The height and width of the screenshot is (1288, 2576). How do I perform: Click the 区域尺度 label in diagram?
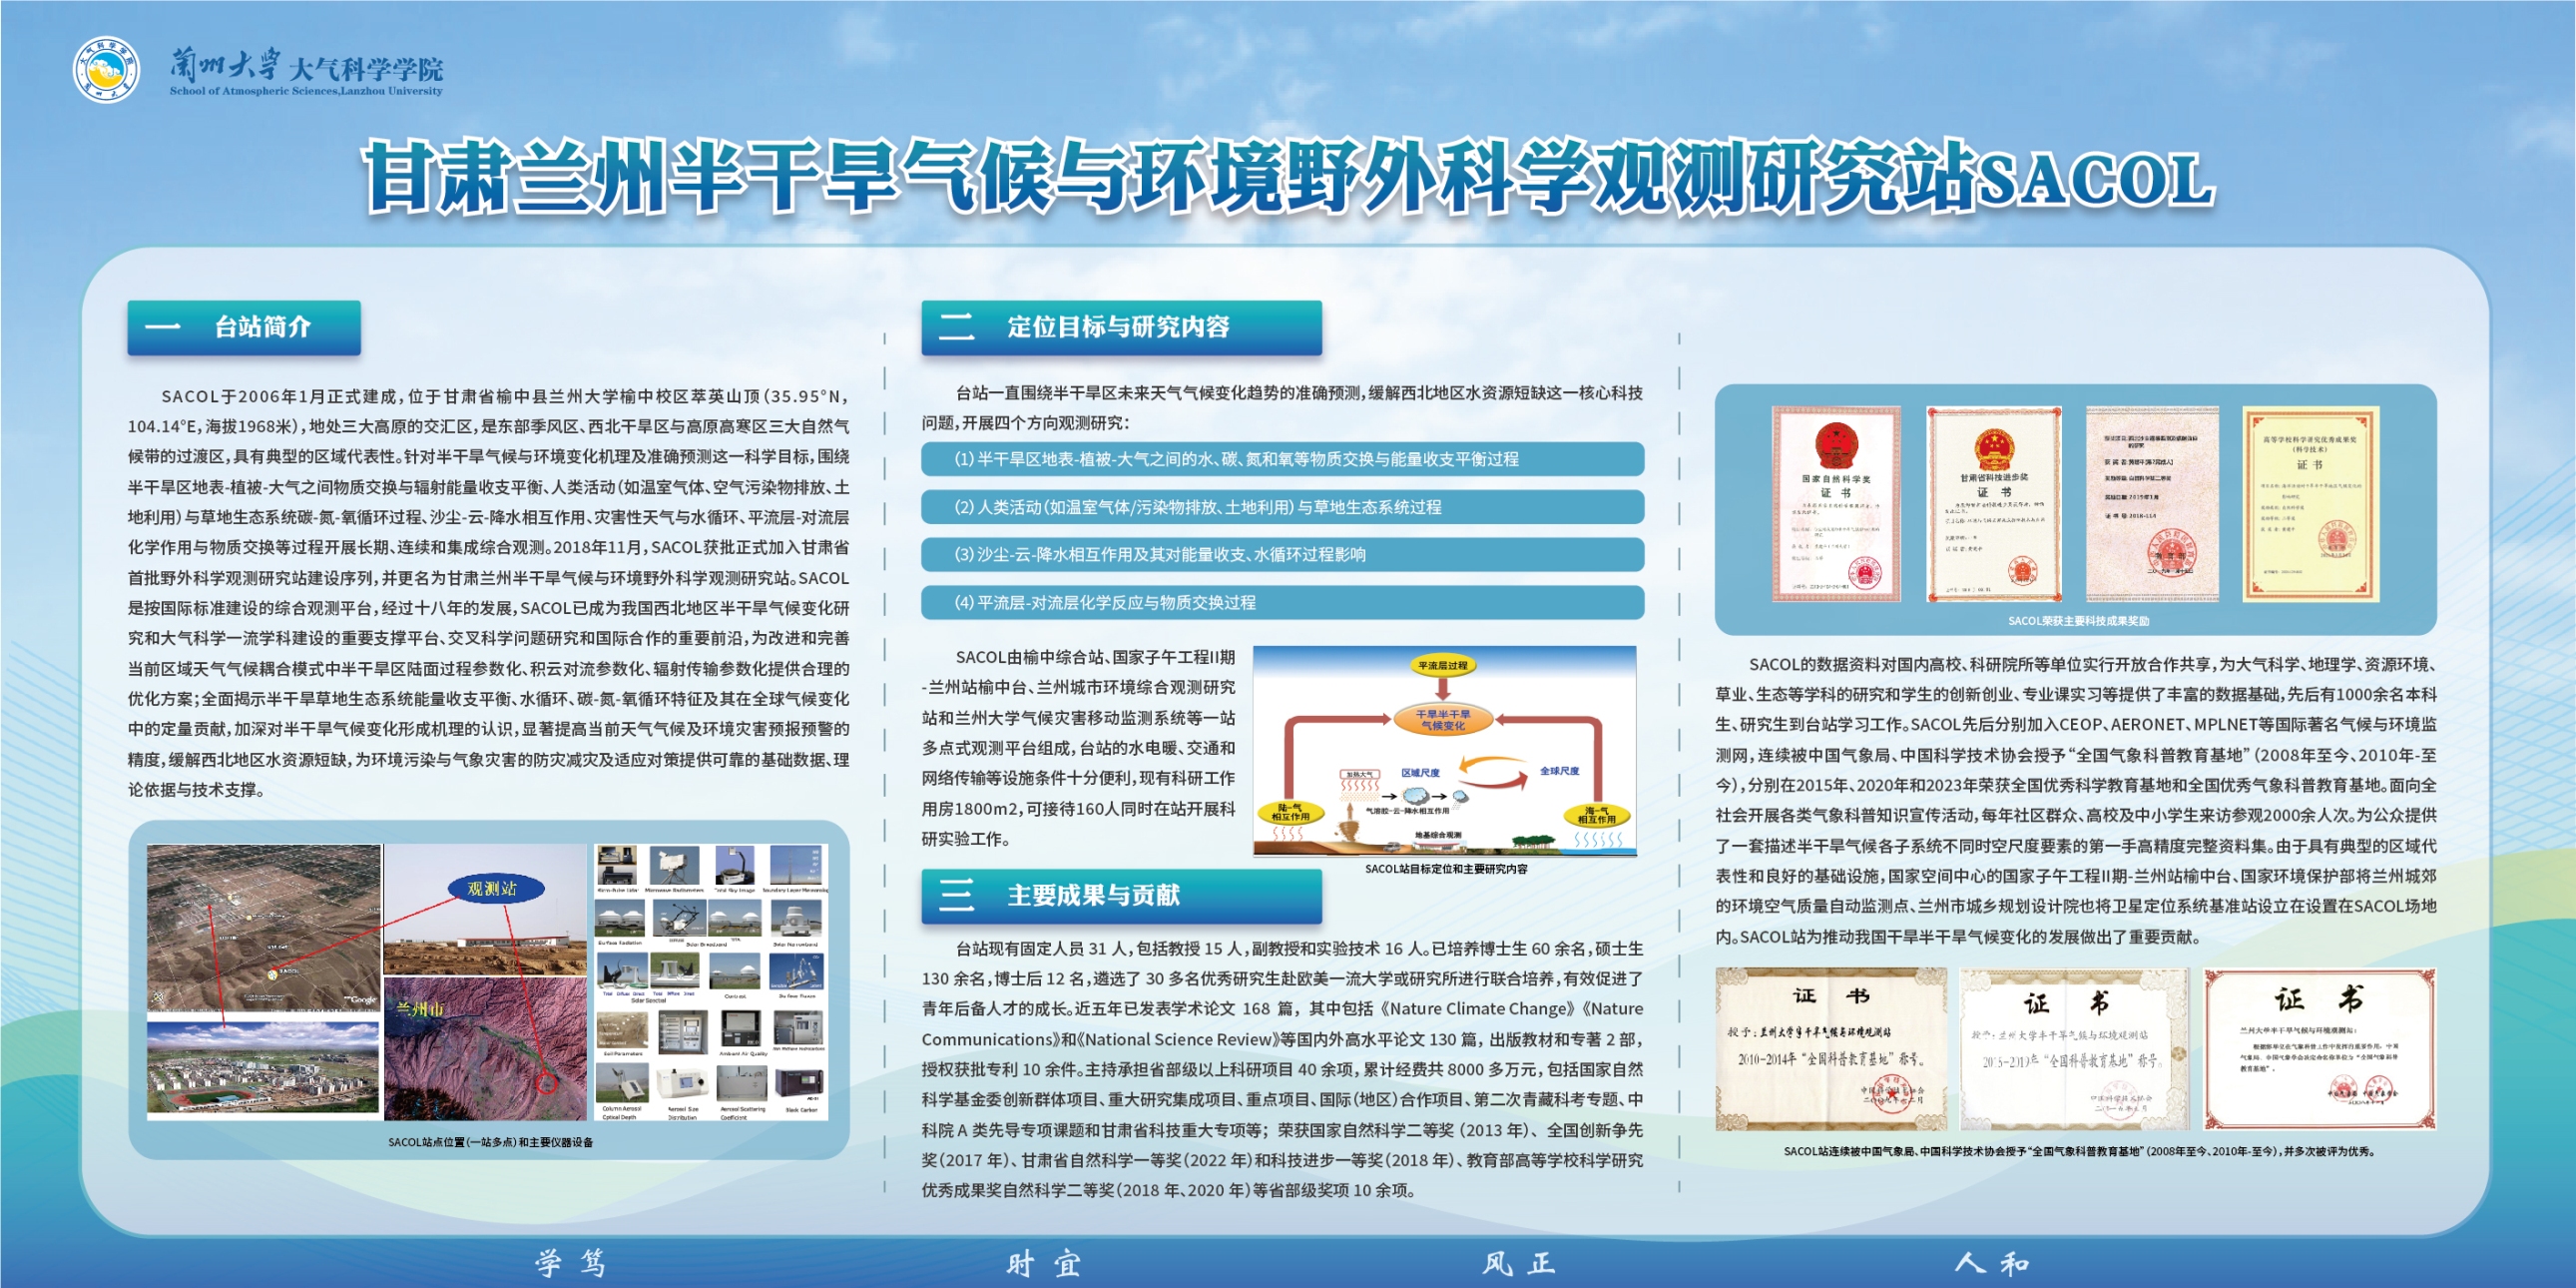[x=1420, y=773]
